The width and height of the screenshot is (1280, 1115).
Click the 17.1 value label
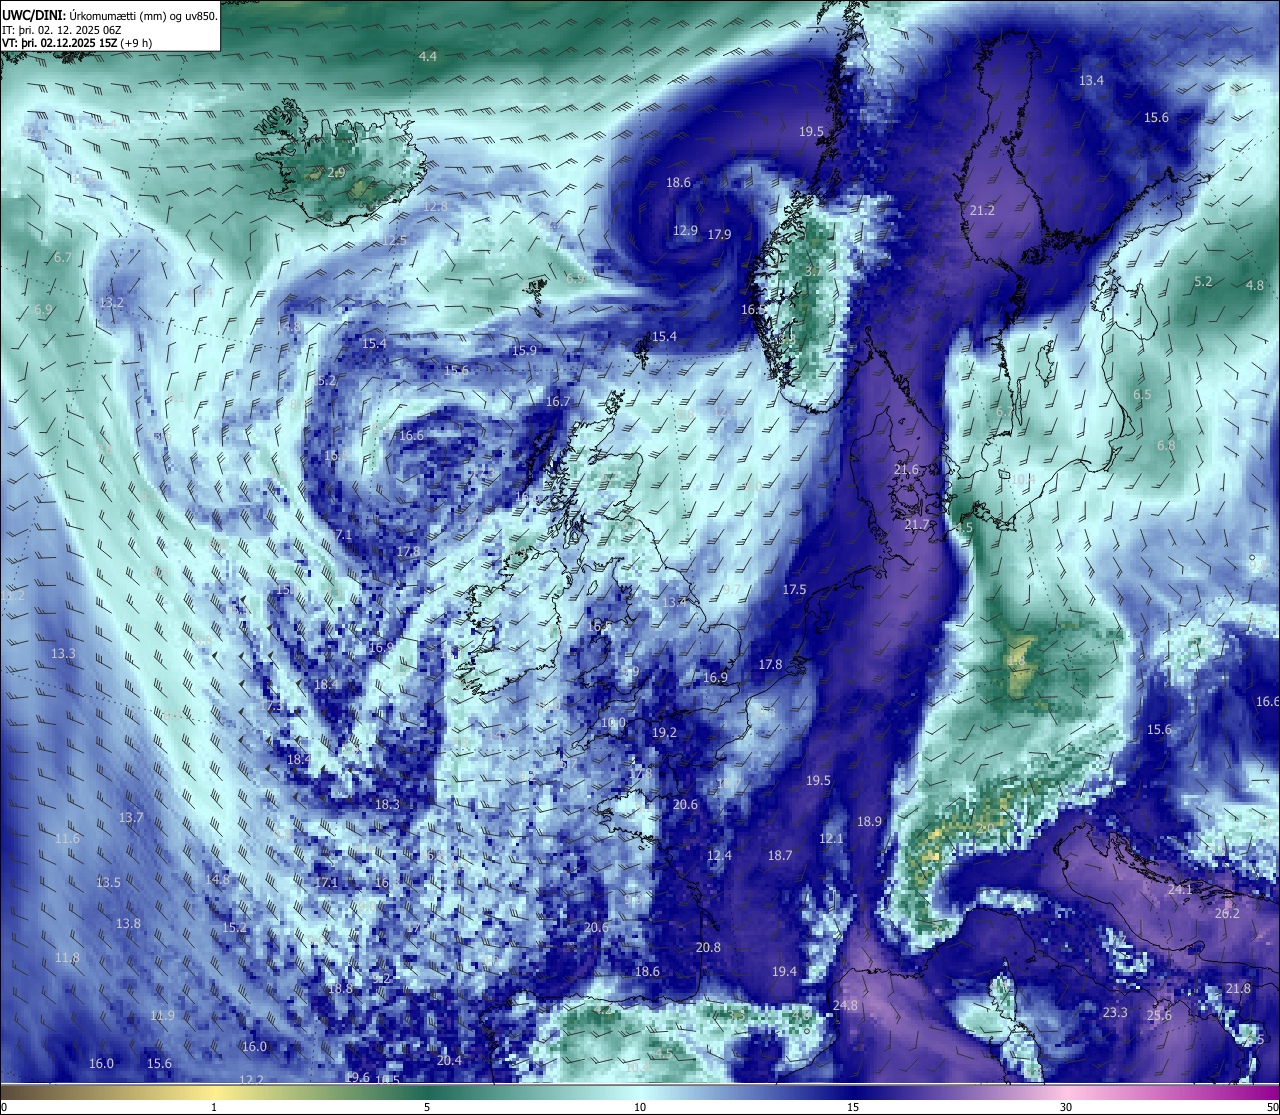[326, 883]
